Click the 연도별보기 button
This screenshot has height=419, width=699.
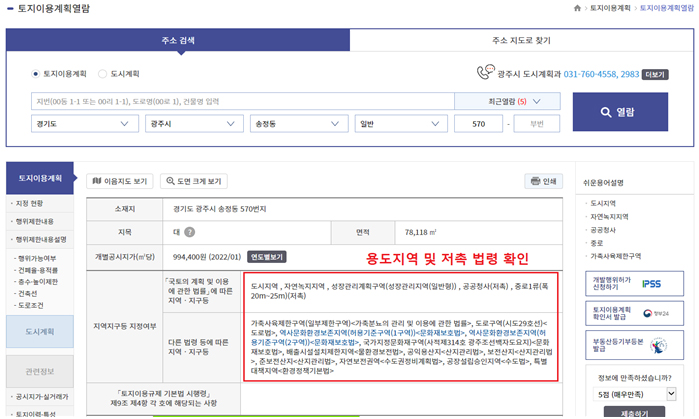[267, 257]
